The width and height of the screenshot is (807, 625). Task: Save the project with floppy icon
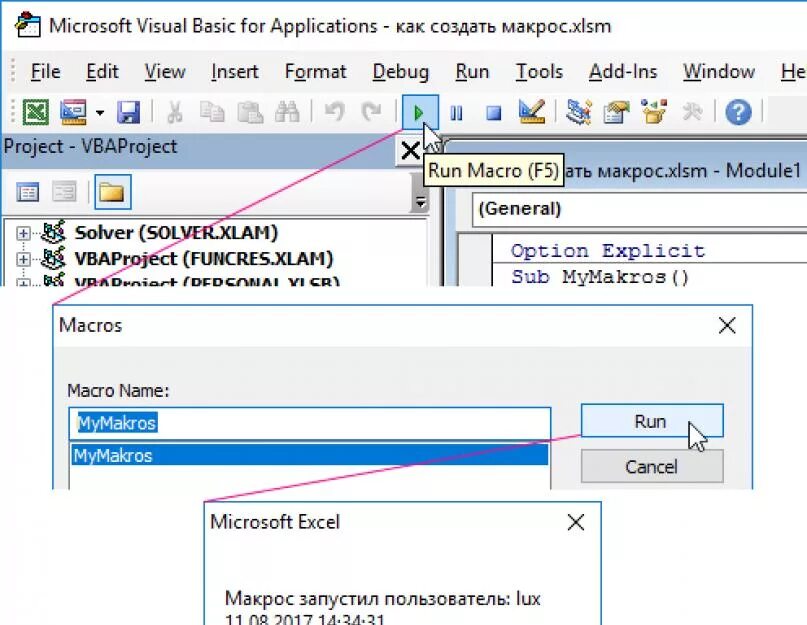(x=129, y=112)
